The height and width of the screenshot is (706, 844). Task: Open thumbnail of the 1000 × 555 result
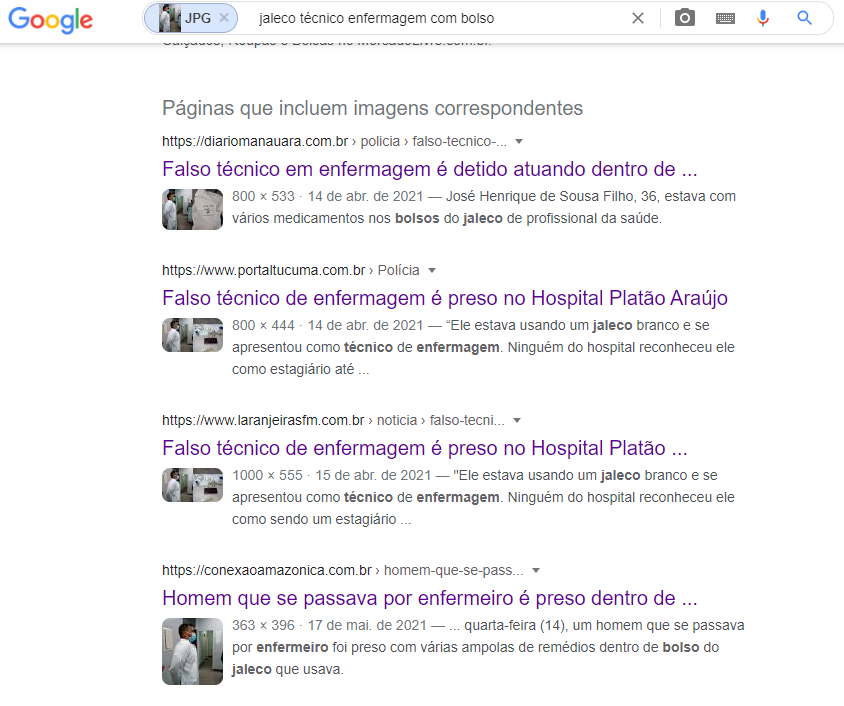192,485
